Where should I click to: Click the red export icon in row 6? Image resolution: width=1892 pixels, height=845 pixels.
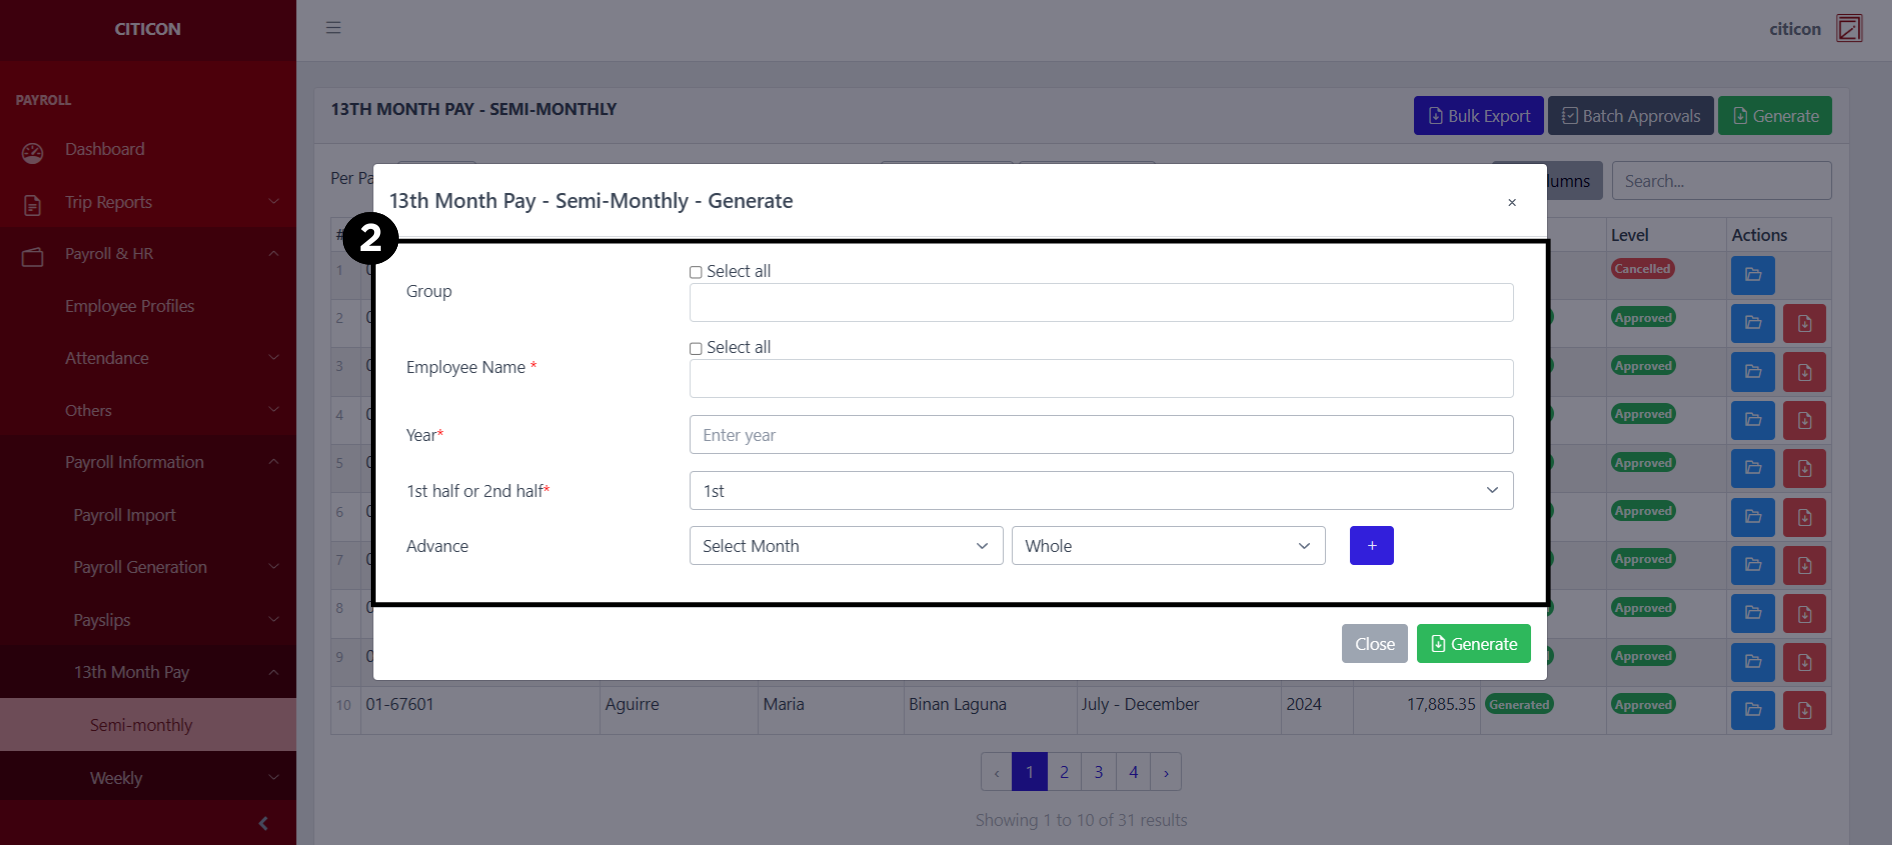(x=1804, y=517)
